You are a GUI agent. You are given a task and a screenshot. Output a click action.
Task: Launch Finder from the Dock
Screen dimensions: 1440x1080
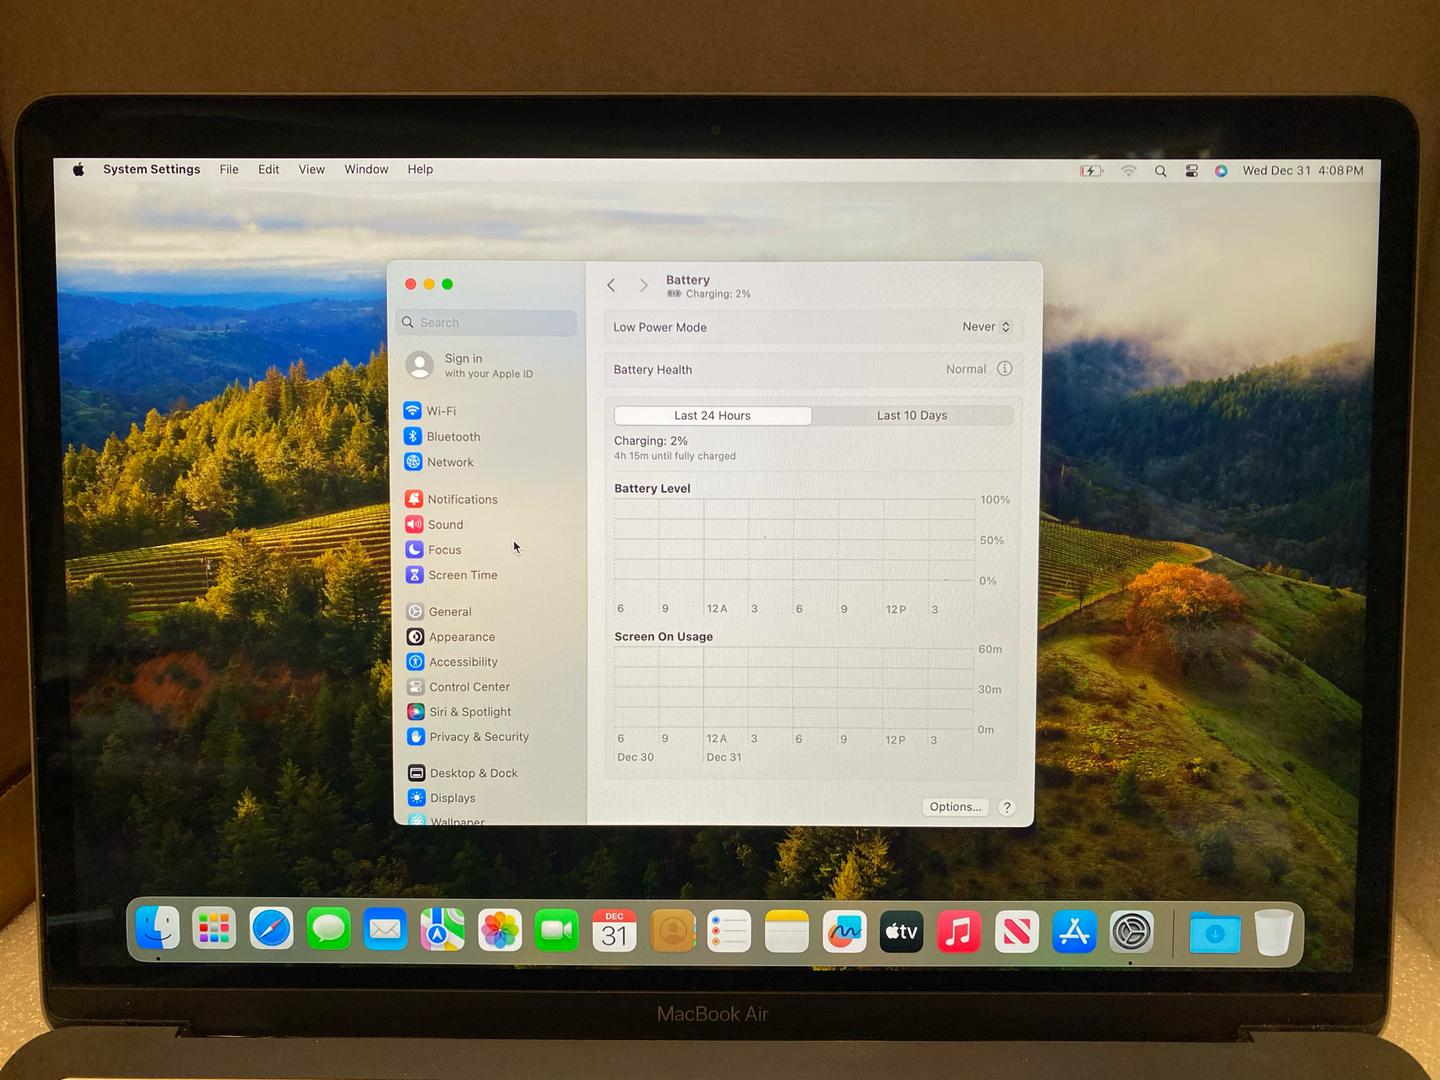(158, 930)
